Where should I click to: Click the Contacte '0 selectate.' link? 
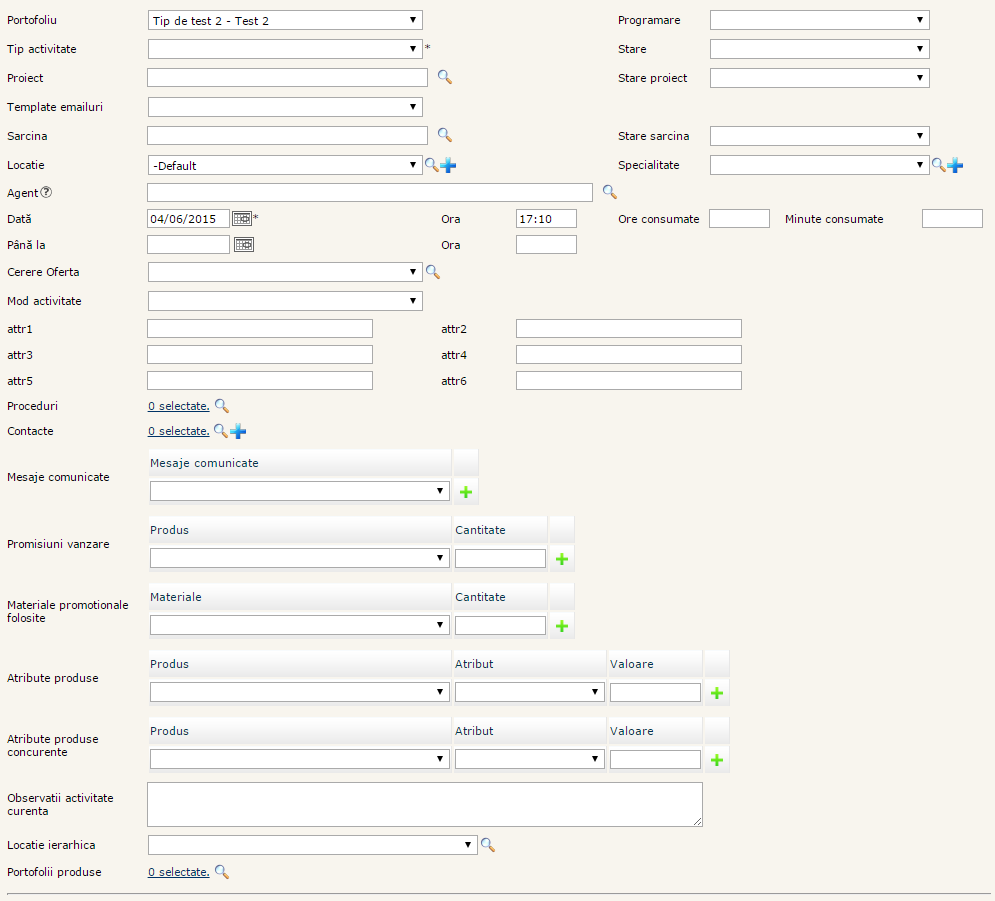pyautogui.click(x=179, y=431)
